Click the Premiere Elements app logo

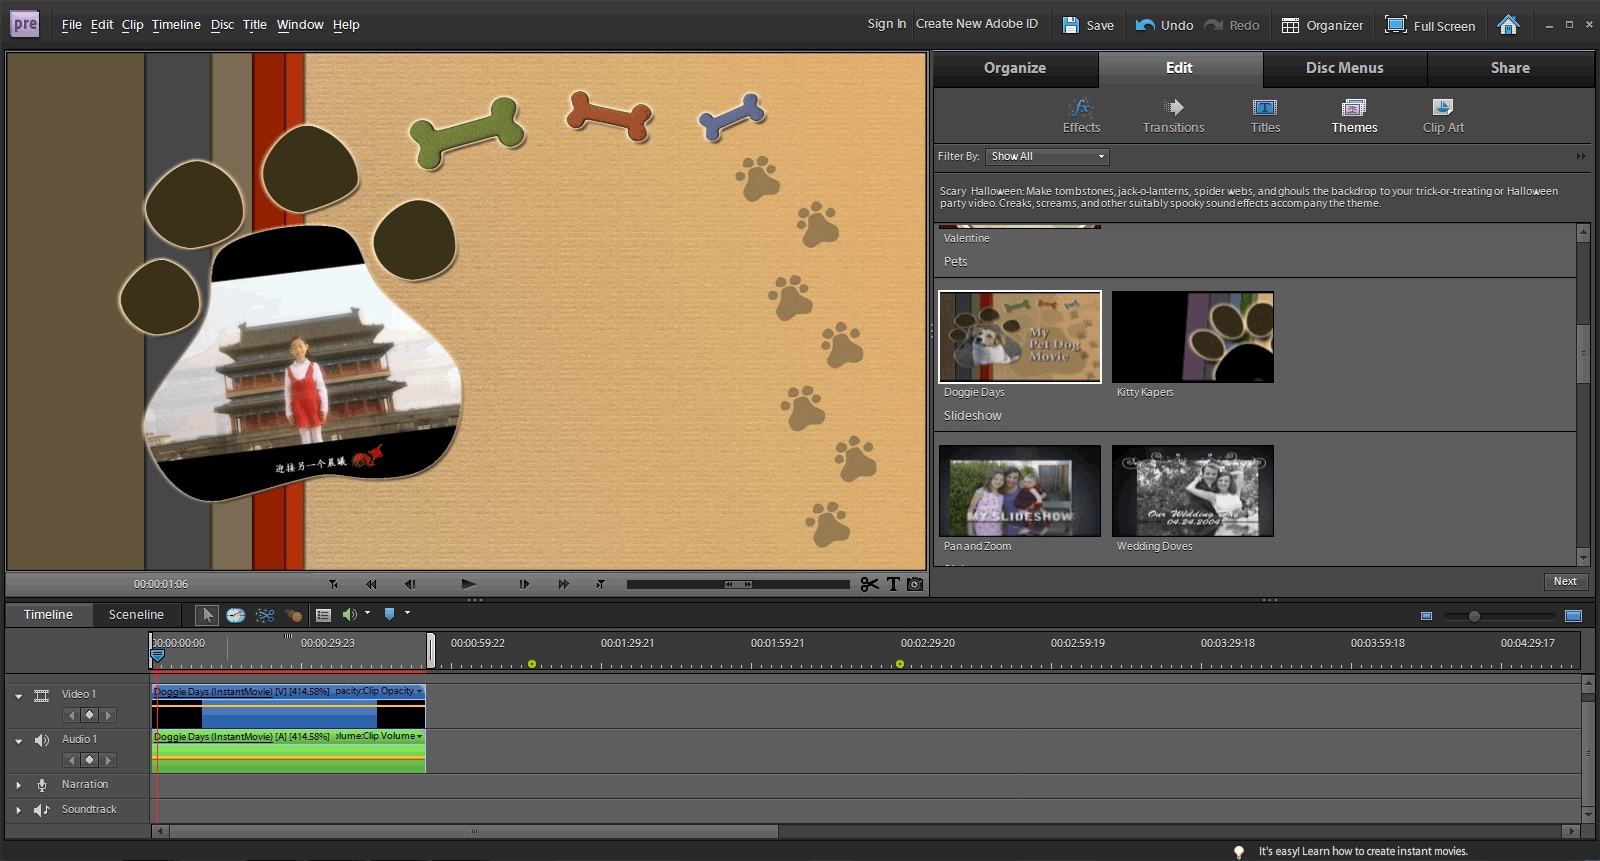[x=25, y=24]
